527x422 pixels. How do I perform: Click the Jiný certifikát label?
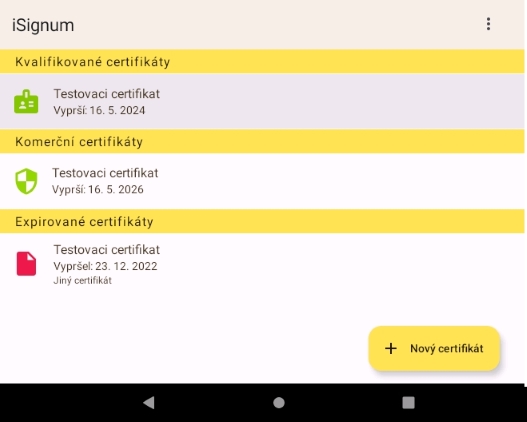tap(82, 281)
